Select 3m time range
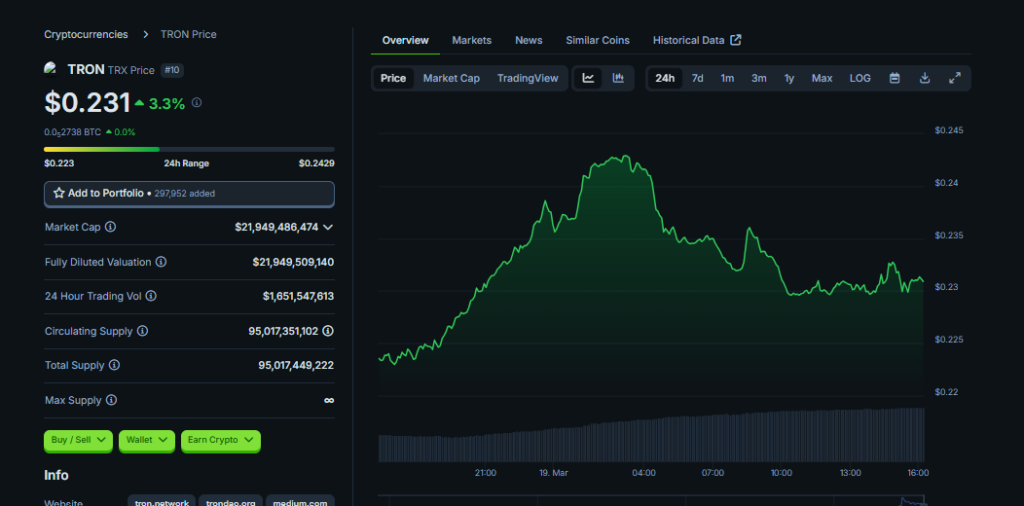This screenshot has height=506, width=1024. [x=759, y=78]
